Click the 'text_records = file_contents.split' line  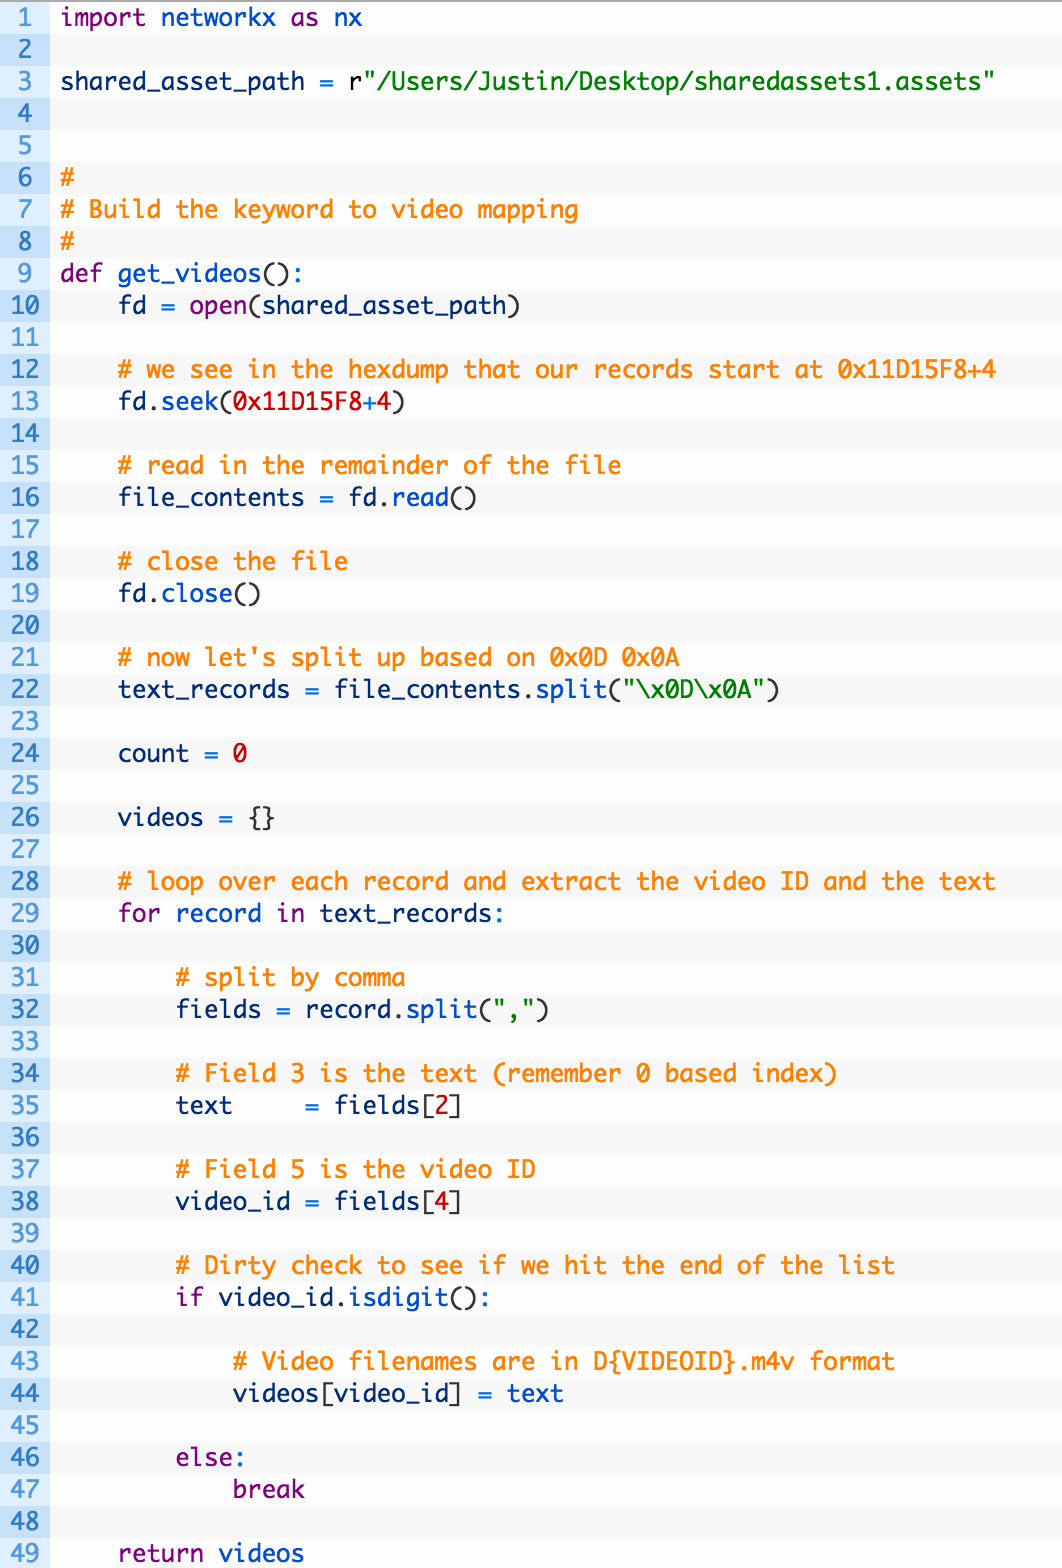(449, 690)
